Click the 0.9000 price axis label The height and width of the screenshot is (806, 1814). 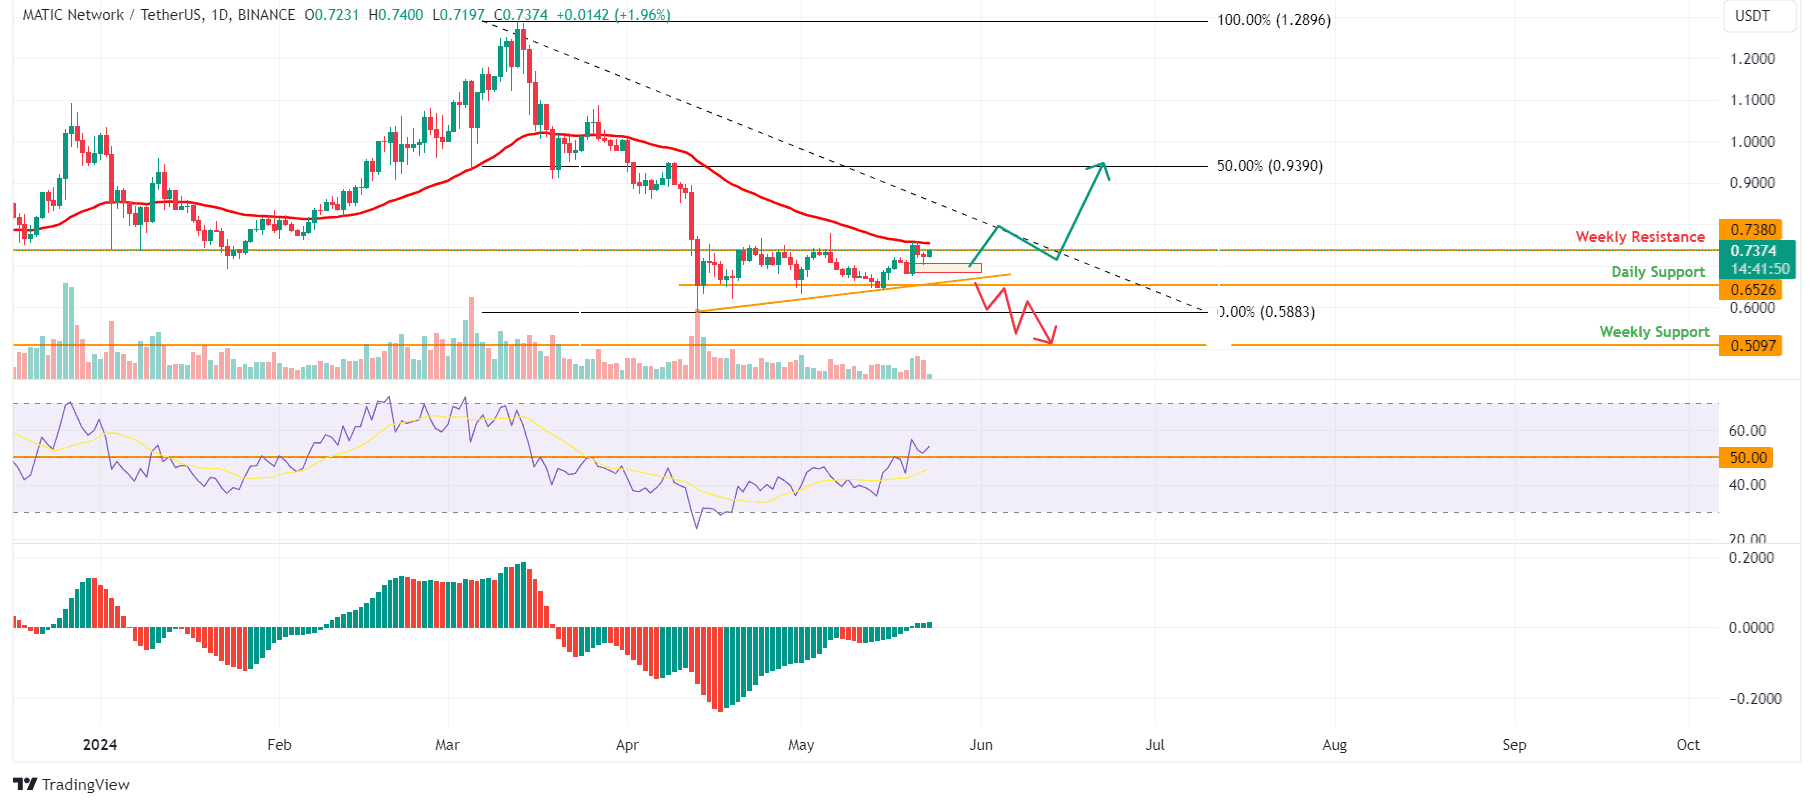1752,183
